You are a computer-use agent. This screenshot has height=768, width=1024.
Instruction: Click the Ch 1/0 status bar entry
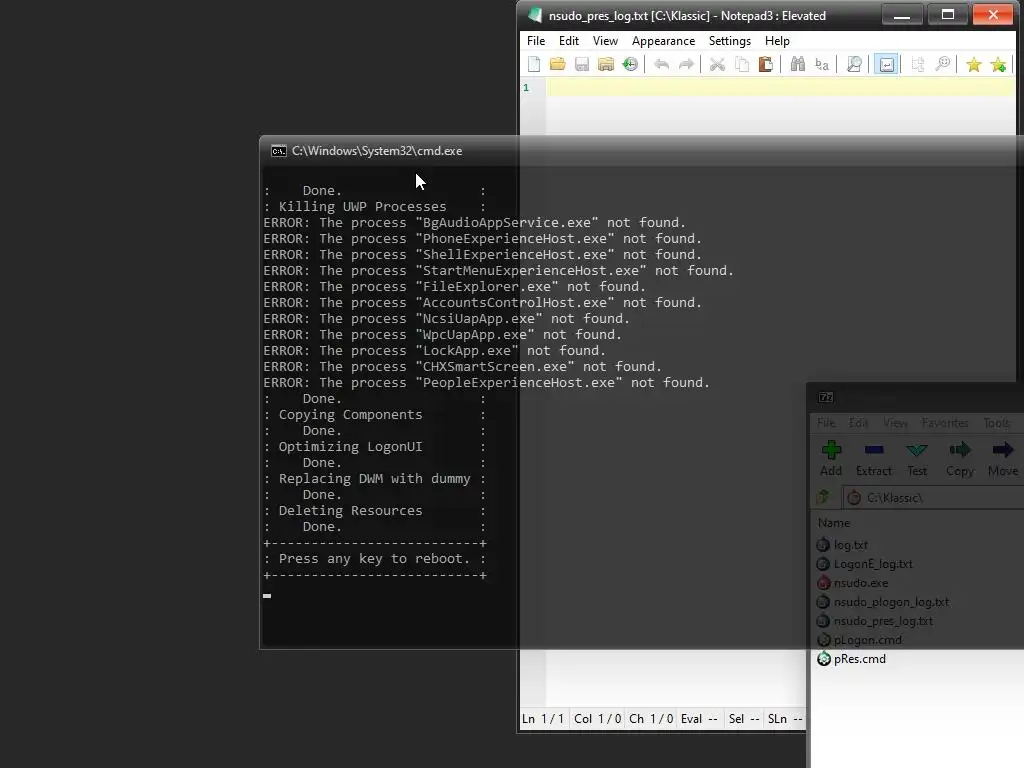coord(651,719)
